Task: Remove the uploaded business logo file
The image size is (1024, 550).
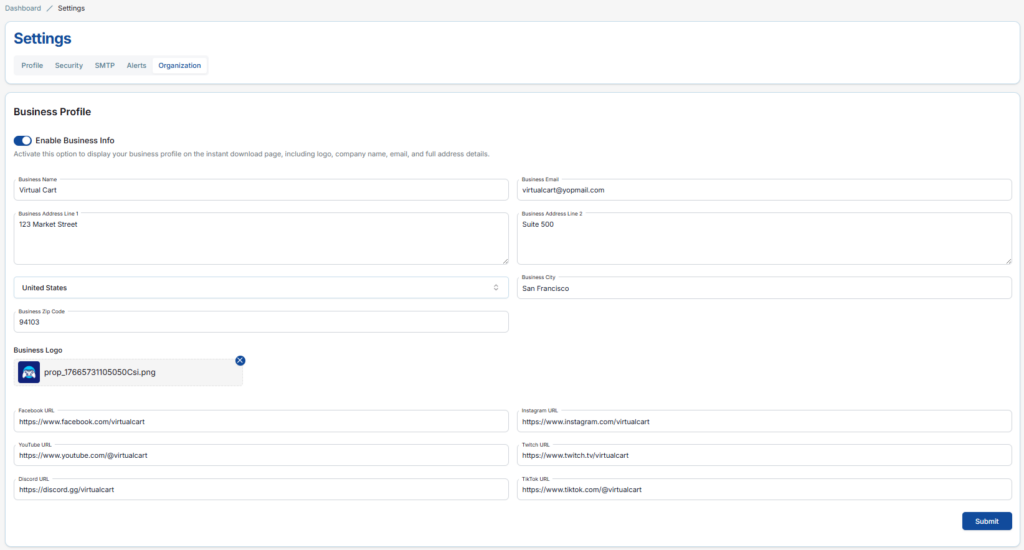Action: [x=240, y=360]
